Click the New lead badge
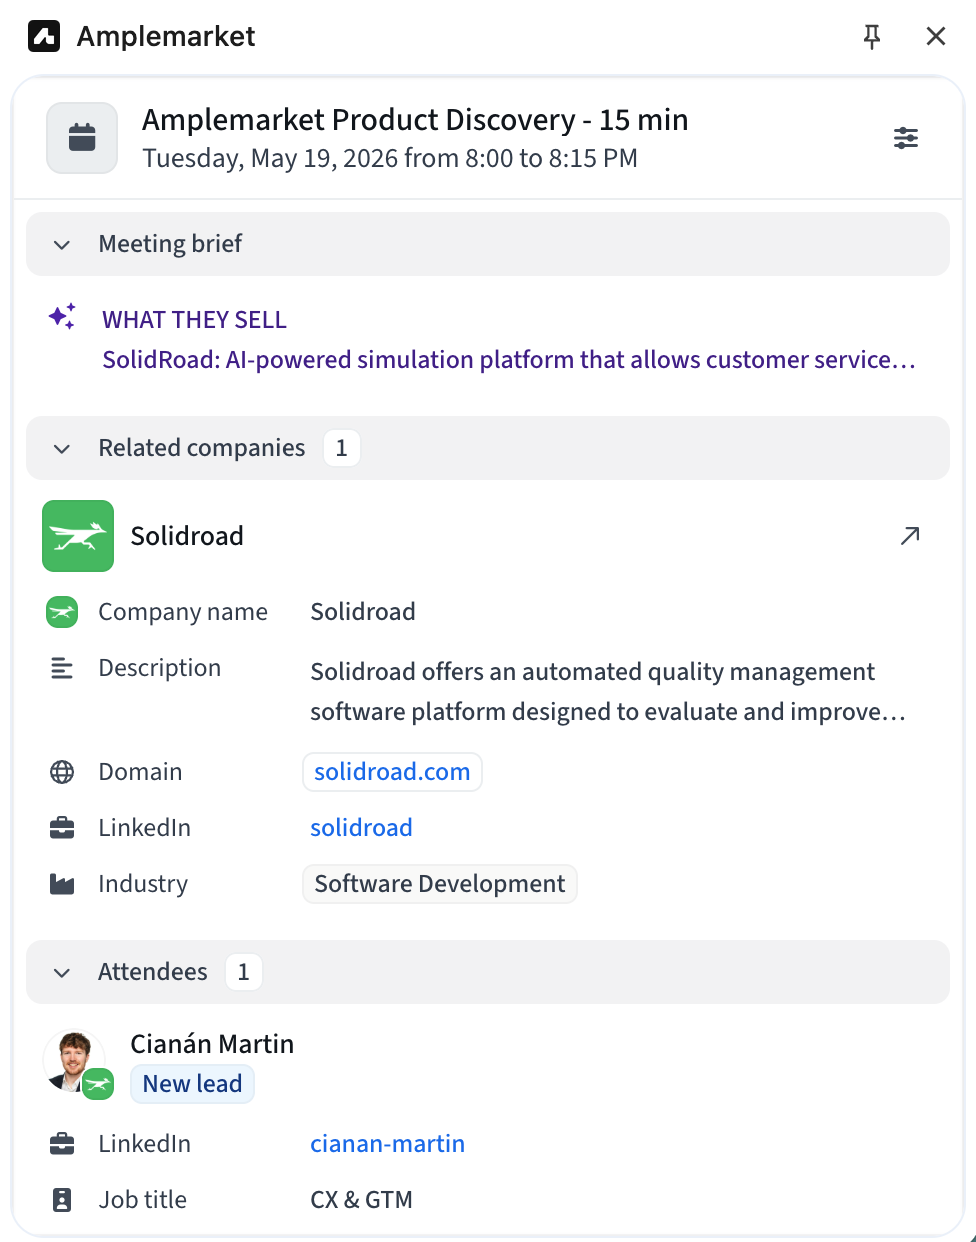The image size is (976, 1242). pyautogui.click(x=192, y=1084)
